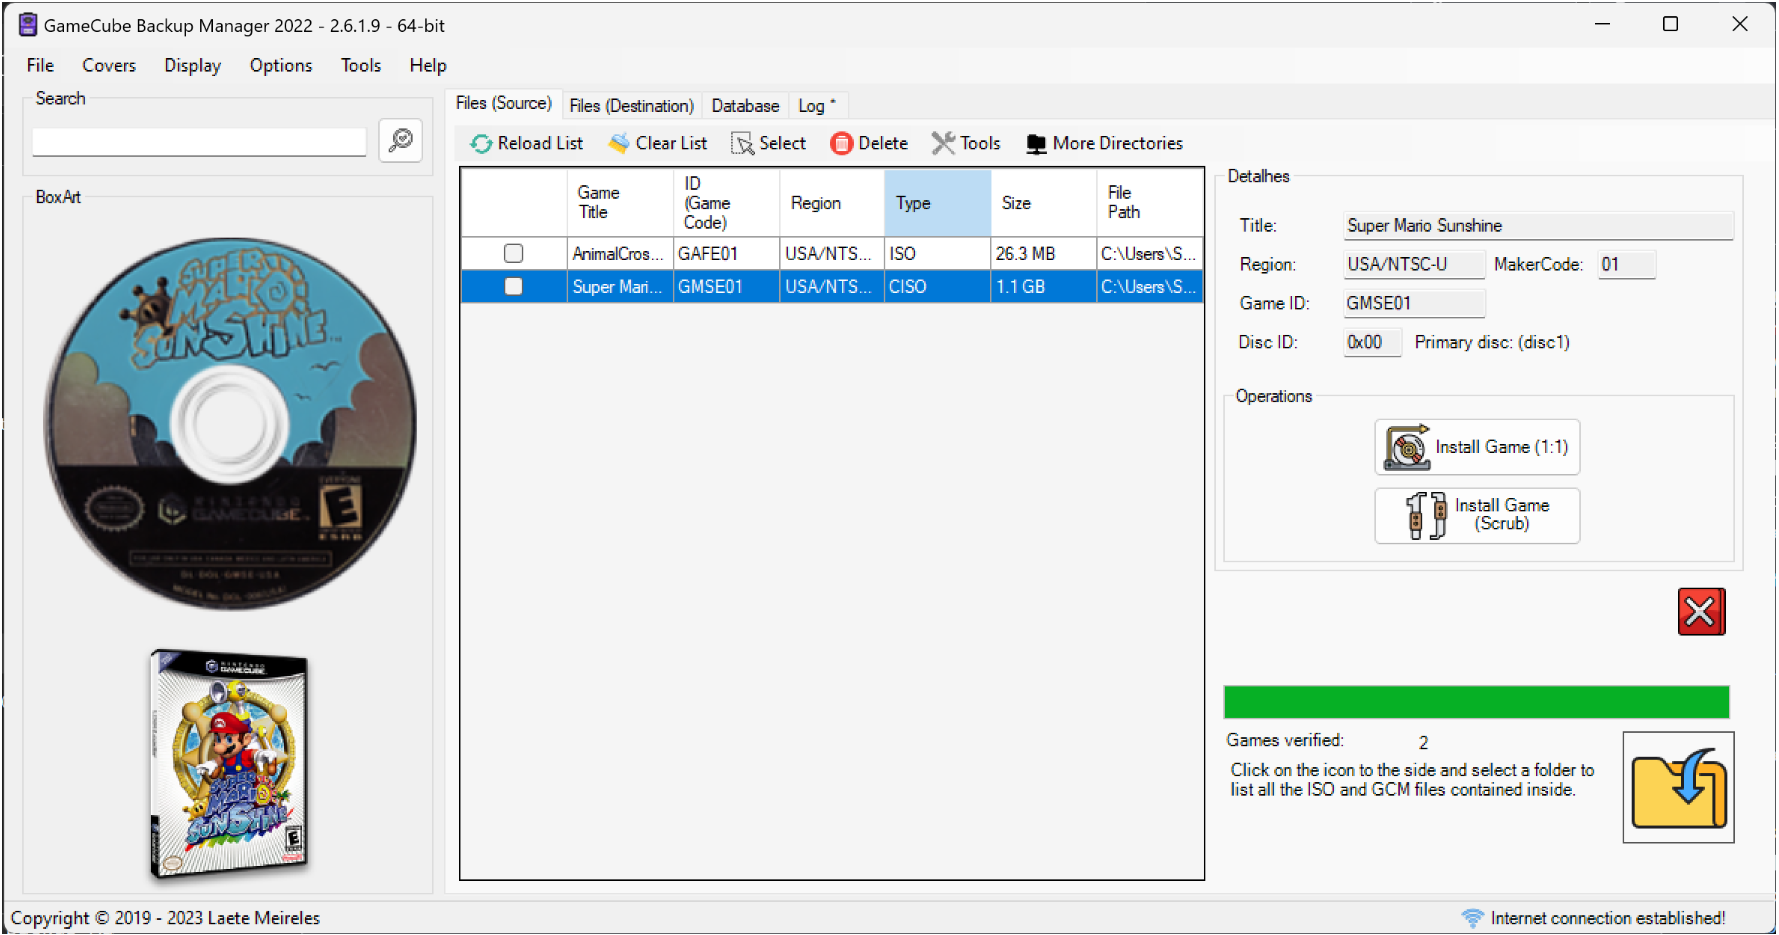Click the Reload List toolbar button
Screen dimensions: 1779x935
click(x=527, y=144)
